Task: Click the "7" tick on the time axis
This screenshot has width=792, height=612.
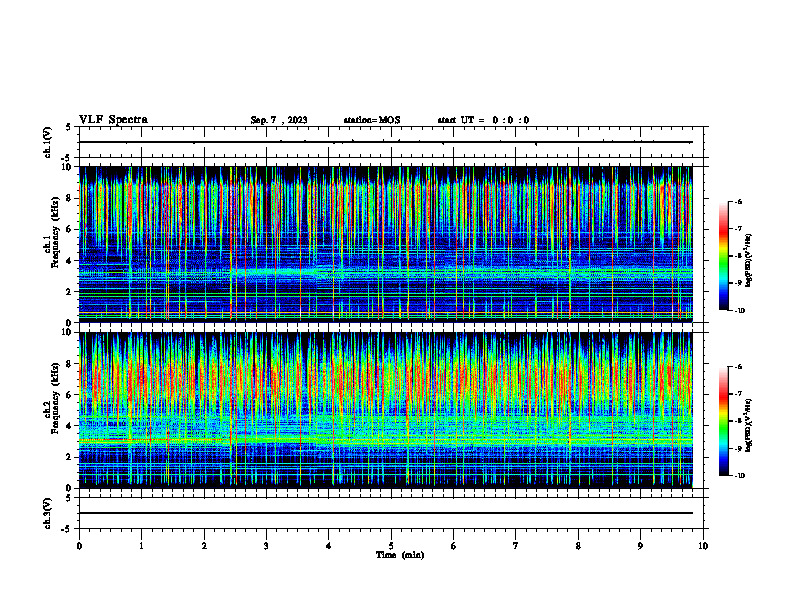Action: point(516,546)
